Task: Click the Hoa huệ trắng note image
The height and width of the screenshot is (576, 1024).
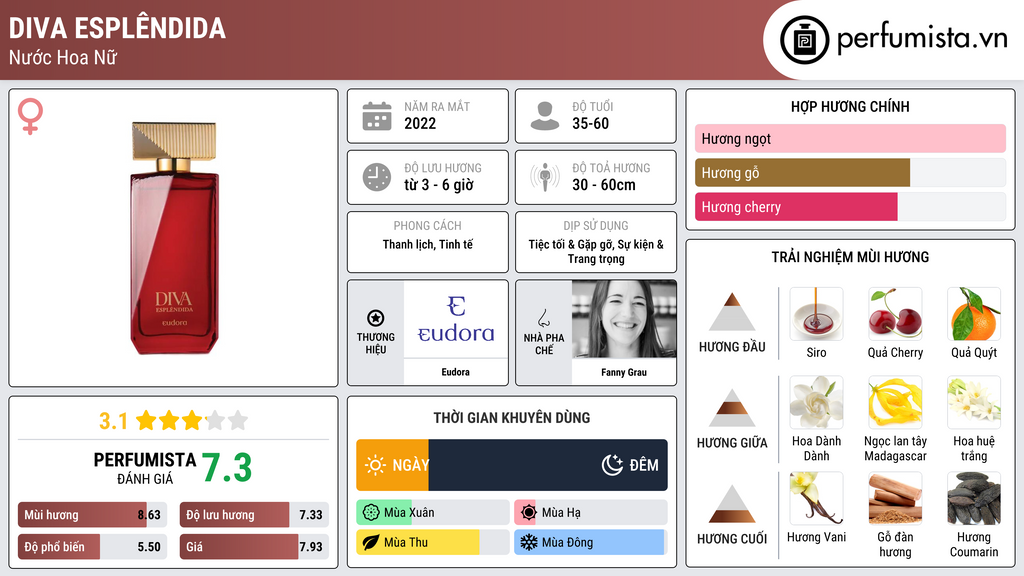Action: click(x=974, y=402)
